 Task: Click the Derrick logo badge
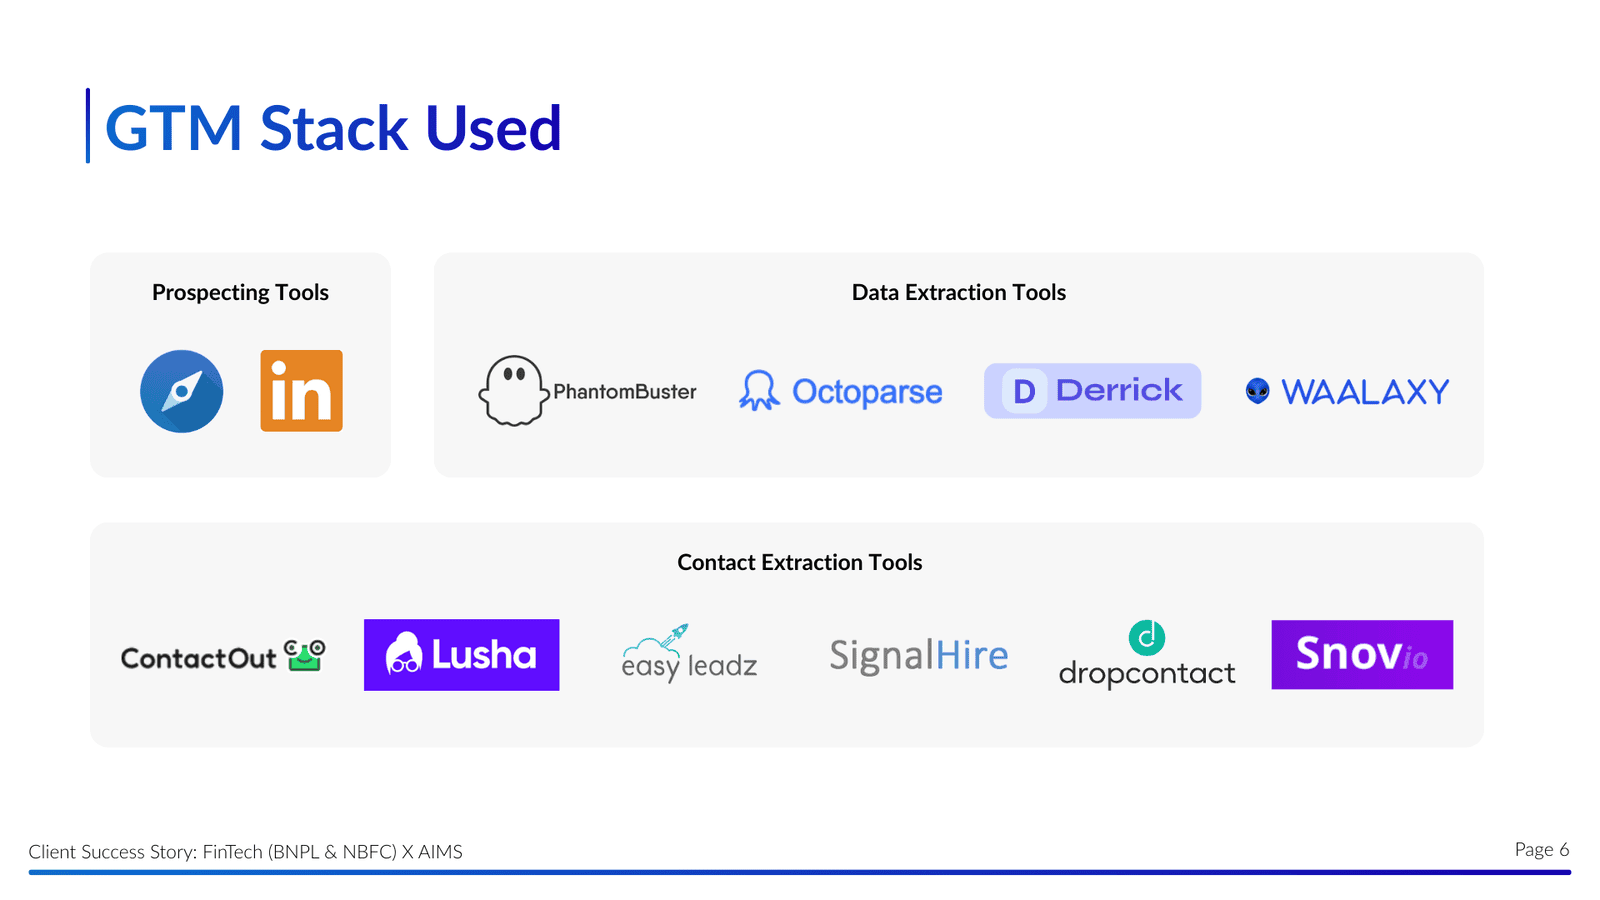(1092, 391)
